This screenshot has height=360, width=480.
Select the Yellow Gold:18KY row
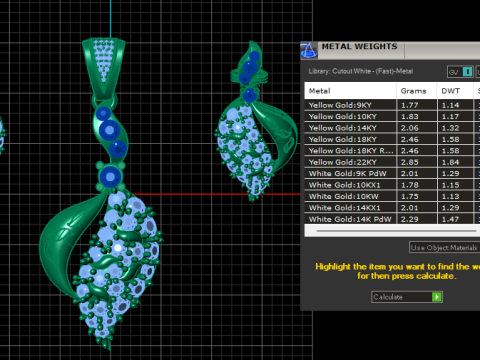[392, 139]
